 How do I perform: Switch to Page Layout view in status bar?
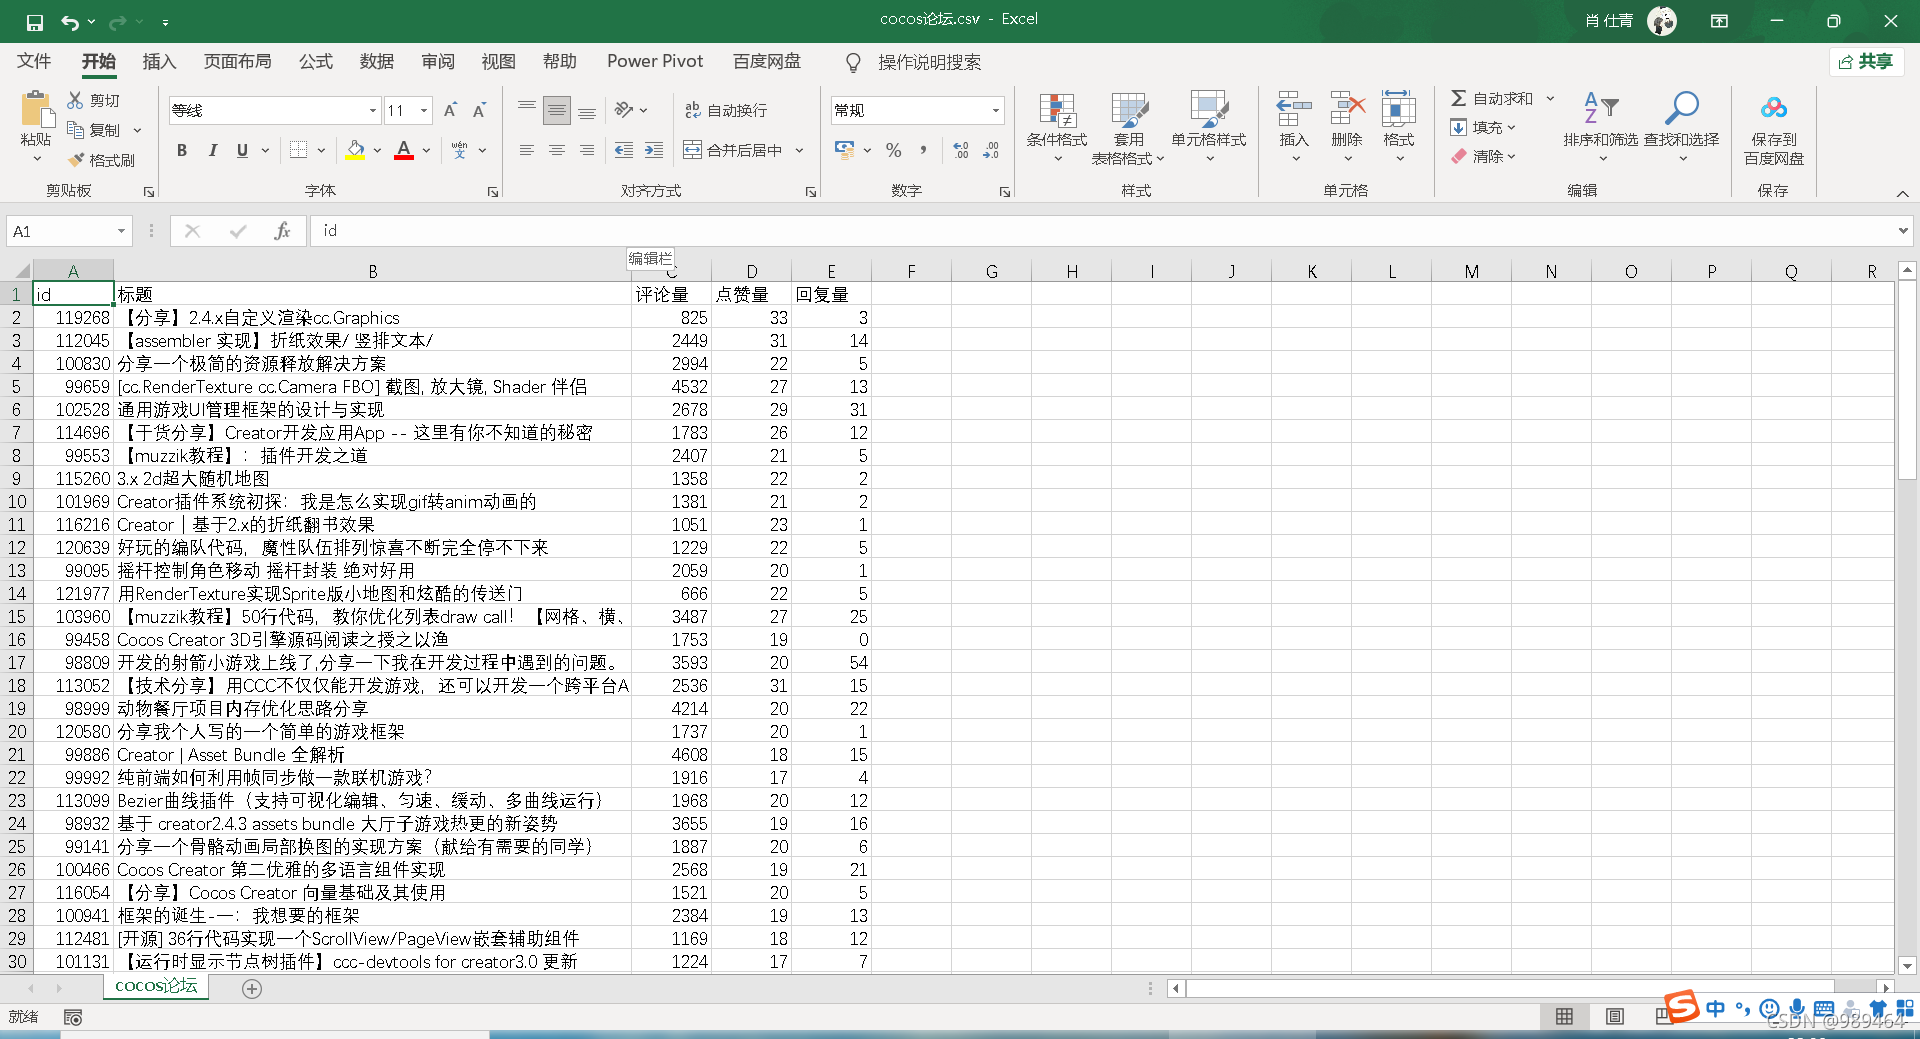pyautogui.click(x=1615, y=1016)
